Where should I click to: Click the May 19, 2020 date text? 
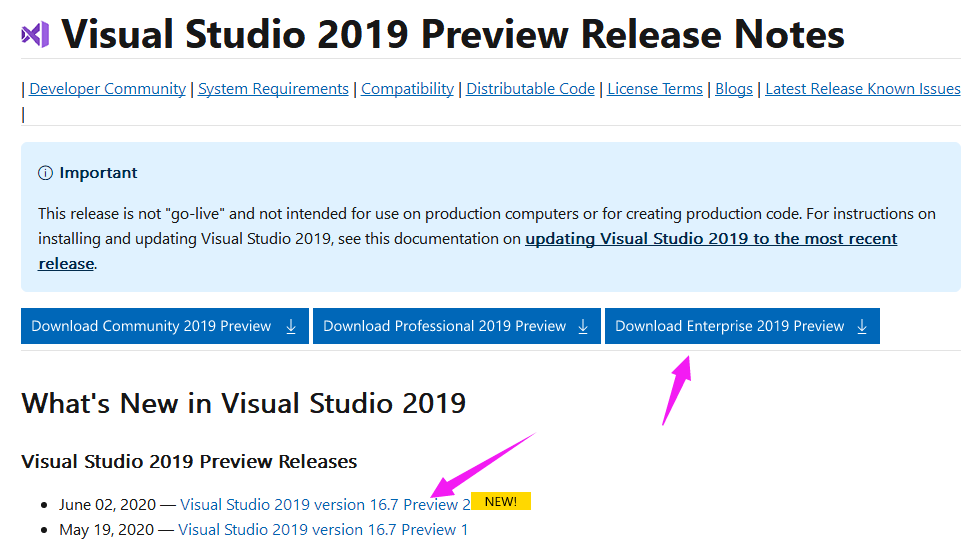[106, 530]
